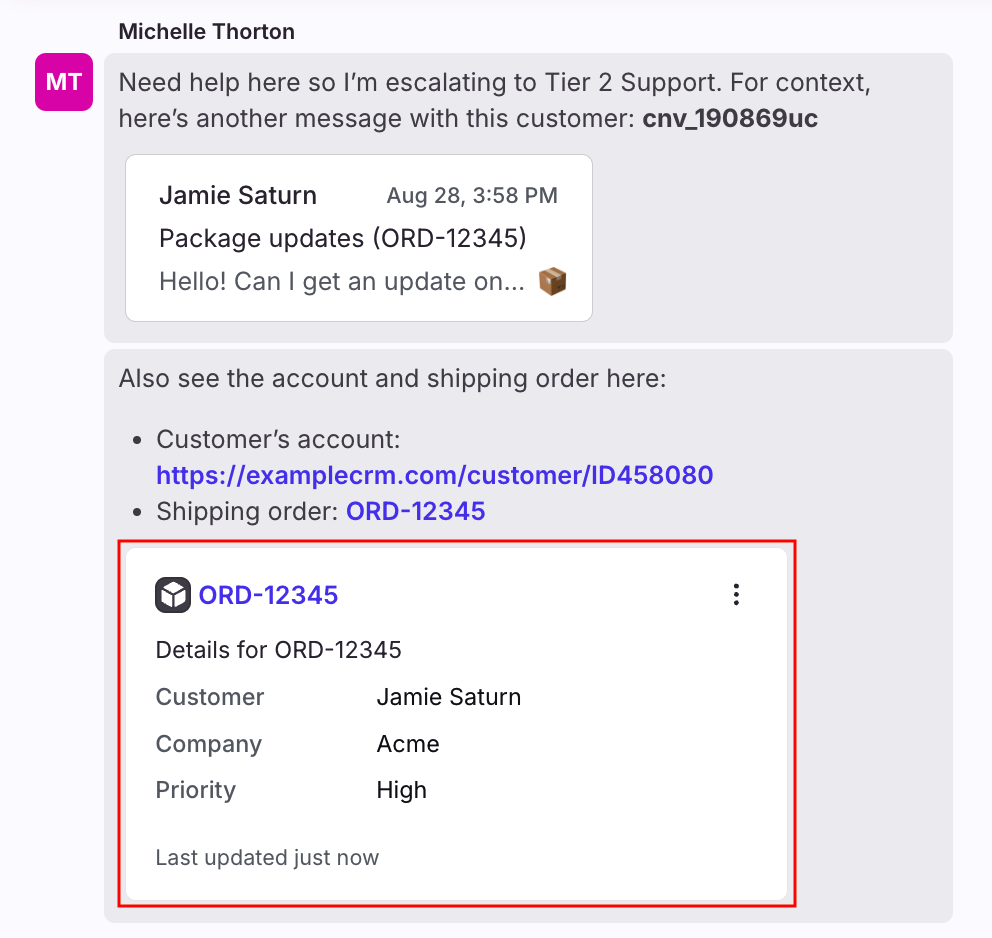The width and height of the screenshot is (992, 938).
Task: Click the Package updates (ORD-12345) subject line
Action: (x=343, y=238)
